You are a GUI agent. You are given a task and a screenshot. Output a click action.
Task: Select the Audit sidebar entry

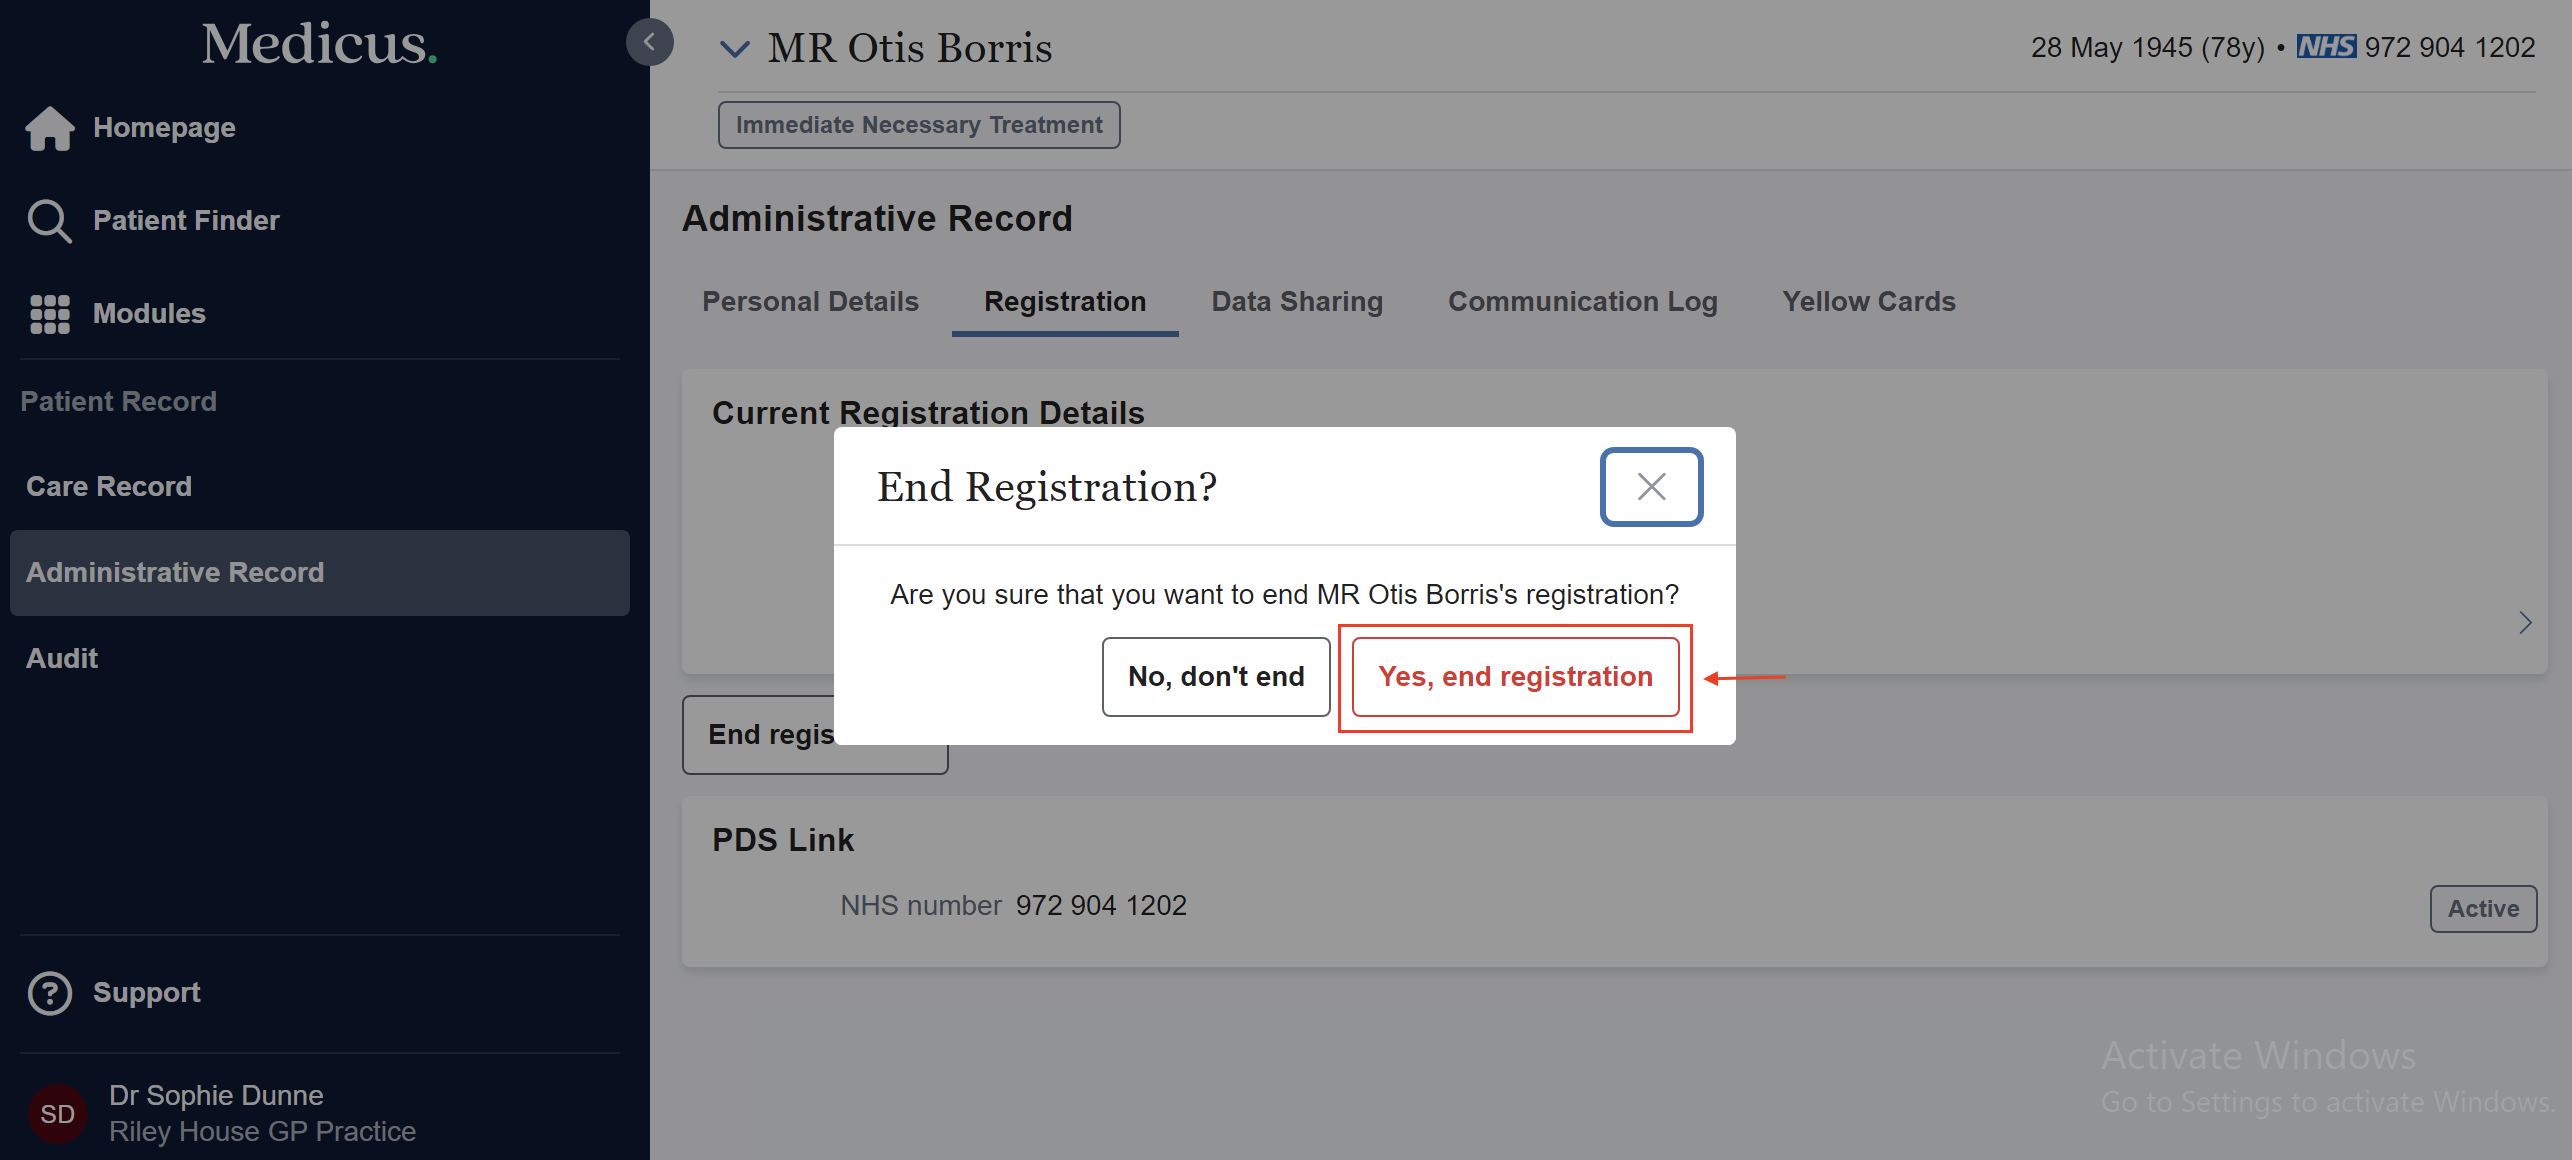pyautogui.click(x=61, y=657)
